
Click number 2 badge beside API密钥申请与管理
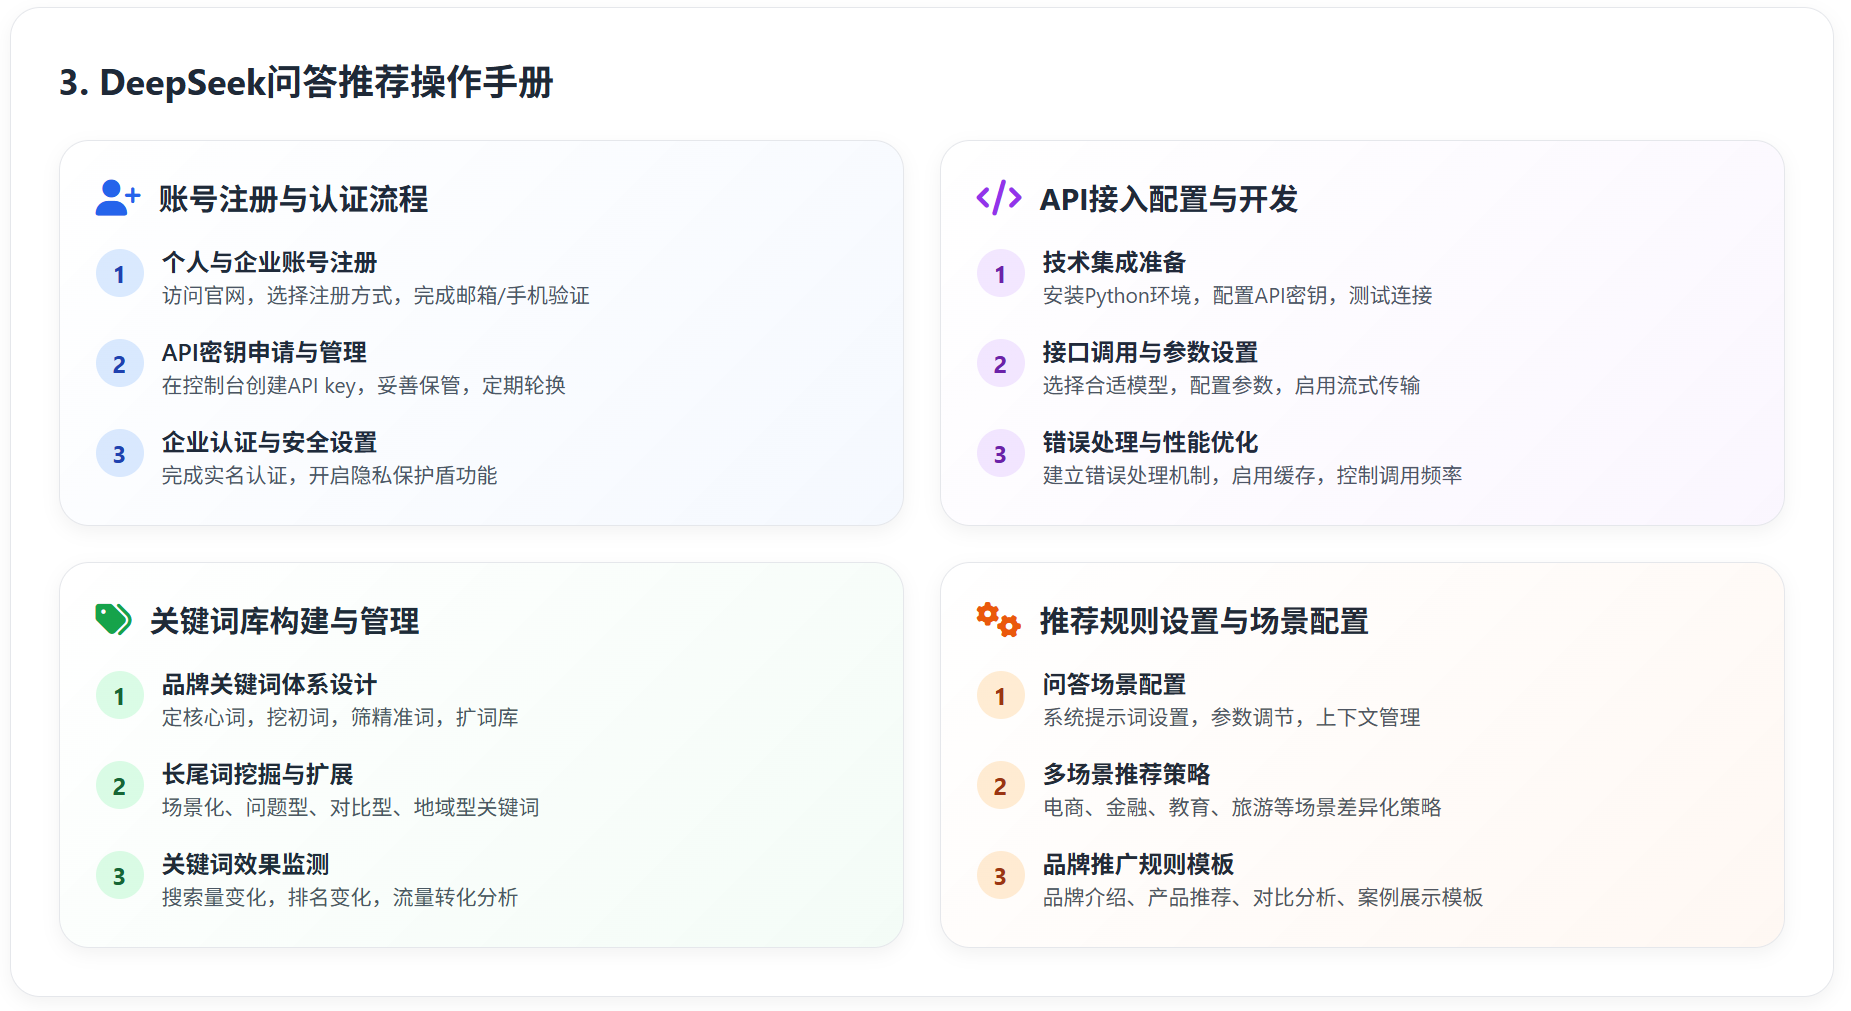coord(120,364)
